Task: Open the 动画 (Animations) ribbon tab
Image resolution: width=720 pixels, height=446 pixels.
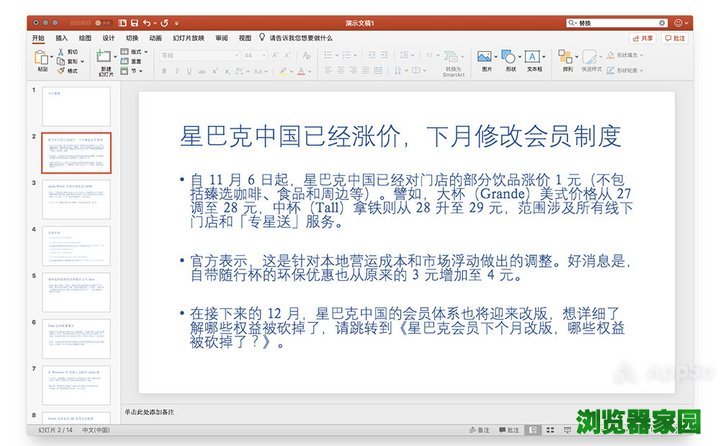Action: [x=156, y=38]
